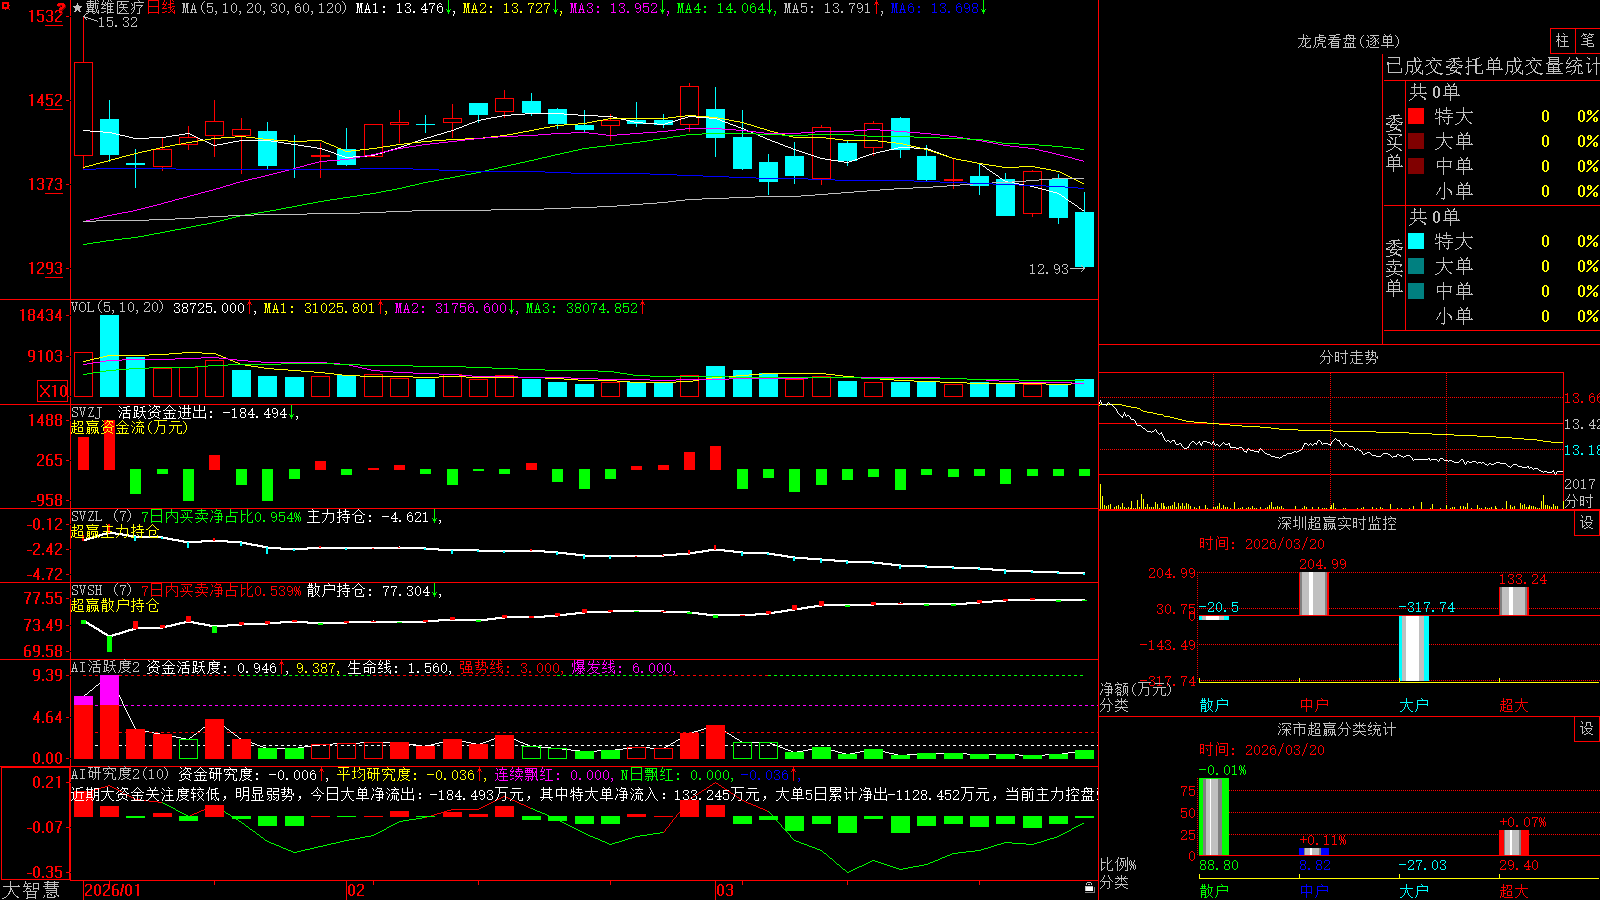Click the 大智慧 logo at bottom-left
The image size is (1600, 900).
click(31, 890)
